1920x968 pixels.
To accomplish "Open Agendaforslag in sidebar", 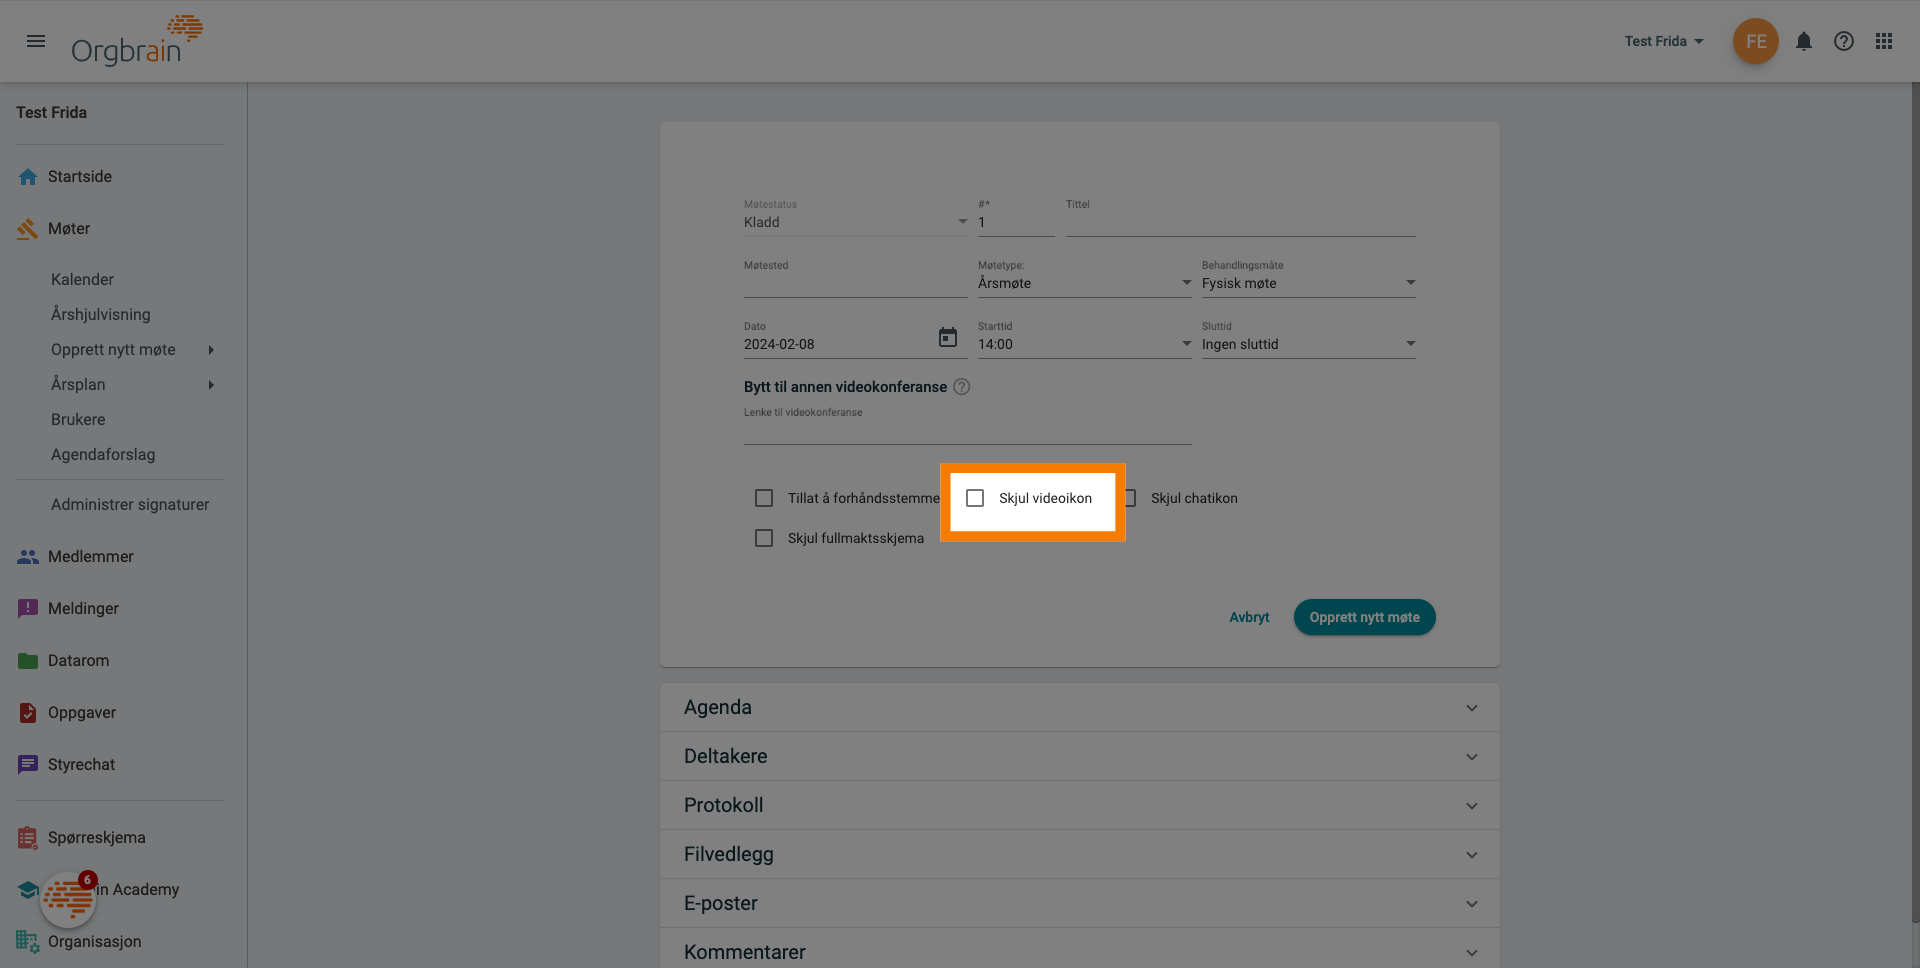I will [x=103, y=455].
